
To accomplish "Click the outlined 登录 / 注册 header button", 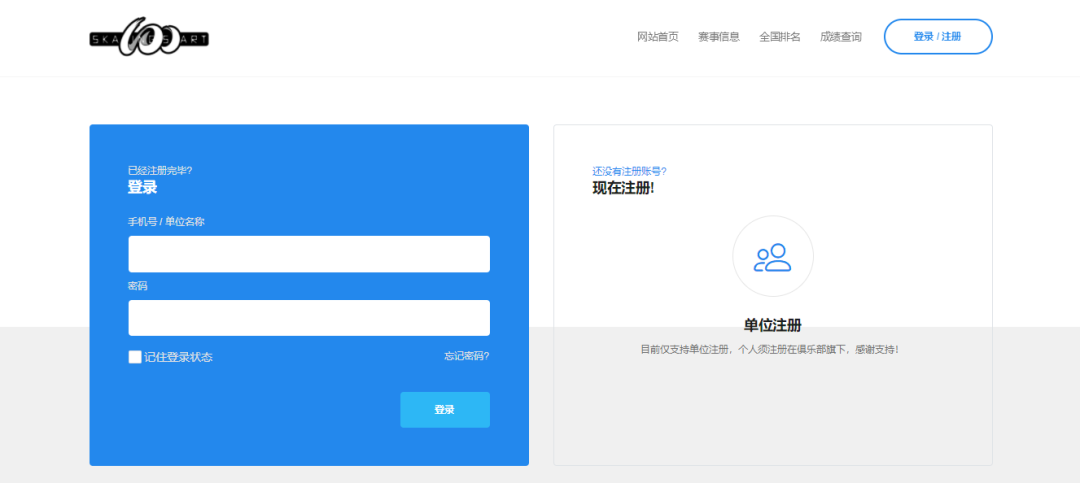I will (937, 37).
